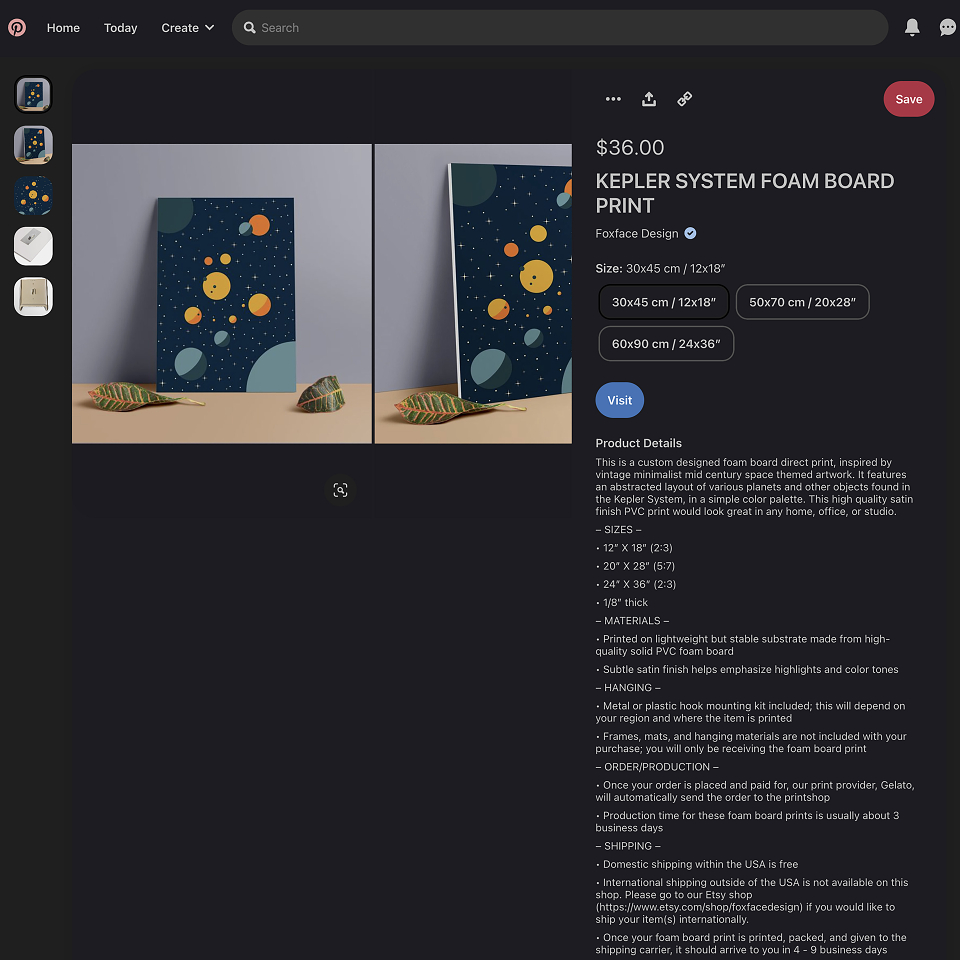960x960 pixels.
Task: Copy pin link with chain icon
Action: tap(684, 99)
